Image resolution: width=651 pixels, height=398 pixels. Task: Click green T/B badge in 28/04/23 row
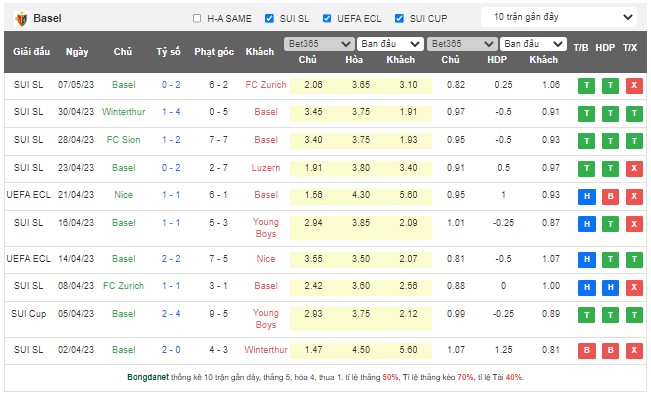(587, 141)
